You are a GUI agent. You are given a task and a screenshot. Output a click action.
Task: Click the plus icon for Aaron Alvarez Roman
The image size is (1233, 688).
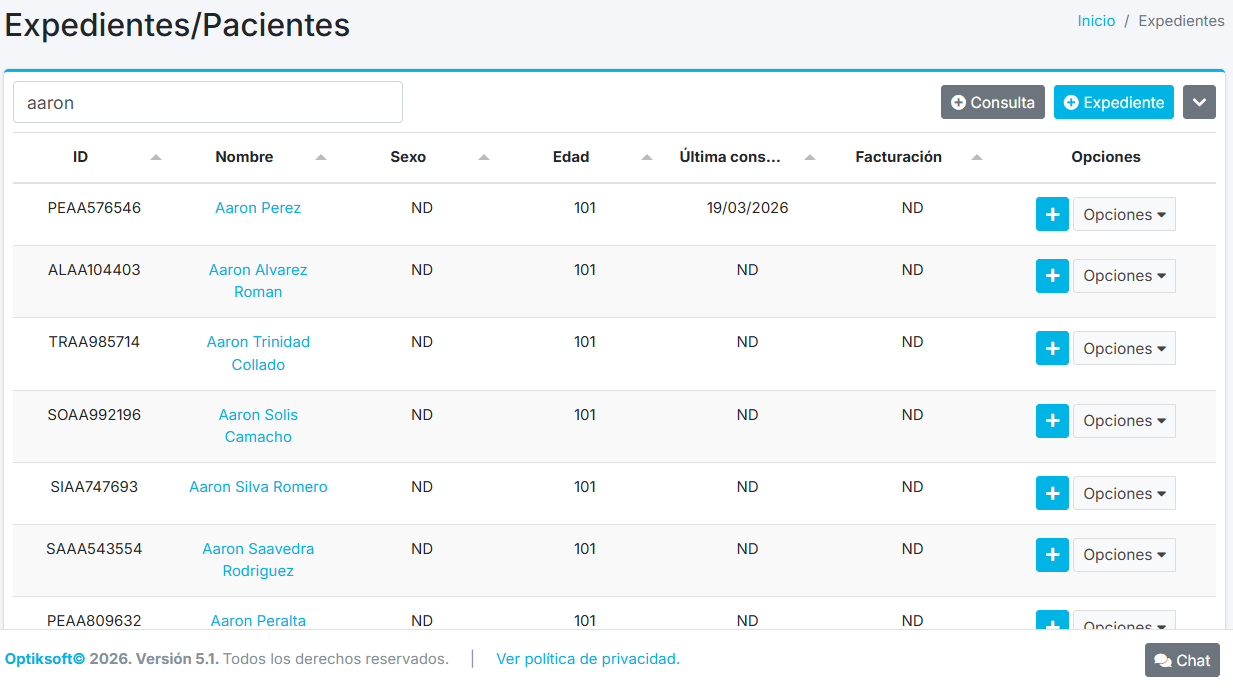1052,276
